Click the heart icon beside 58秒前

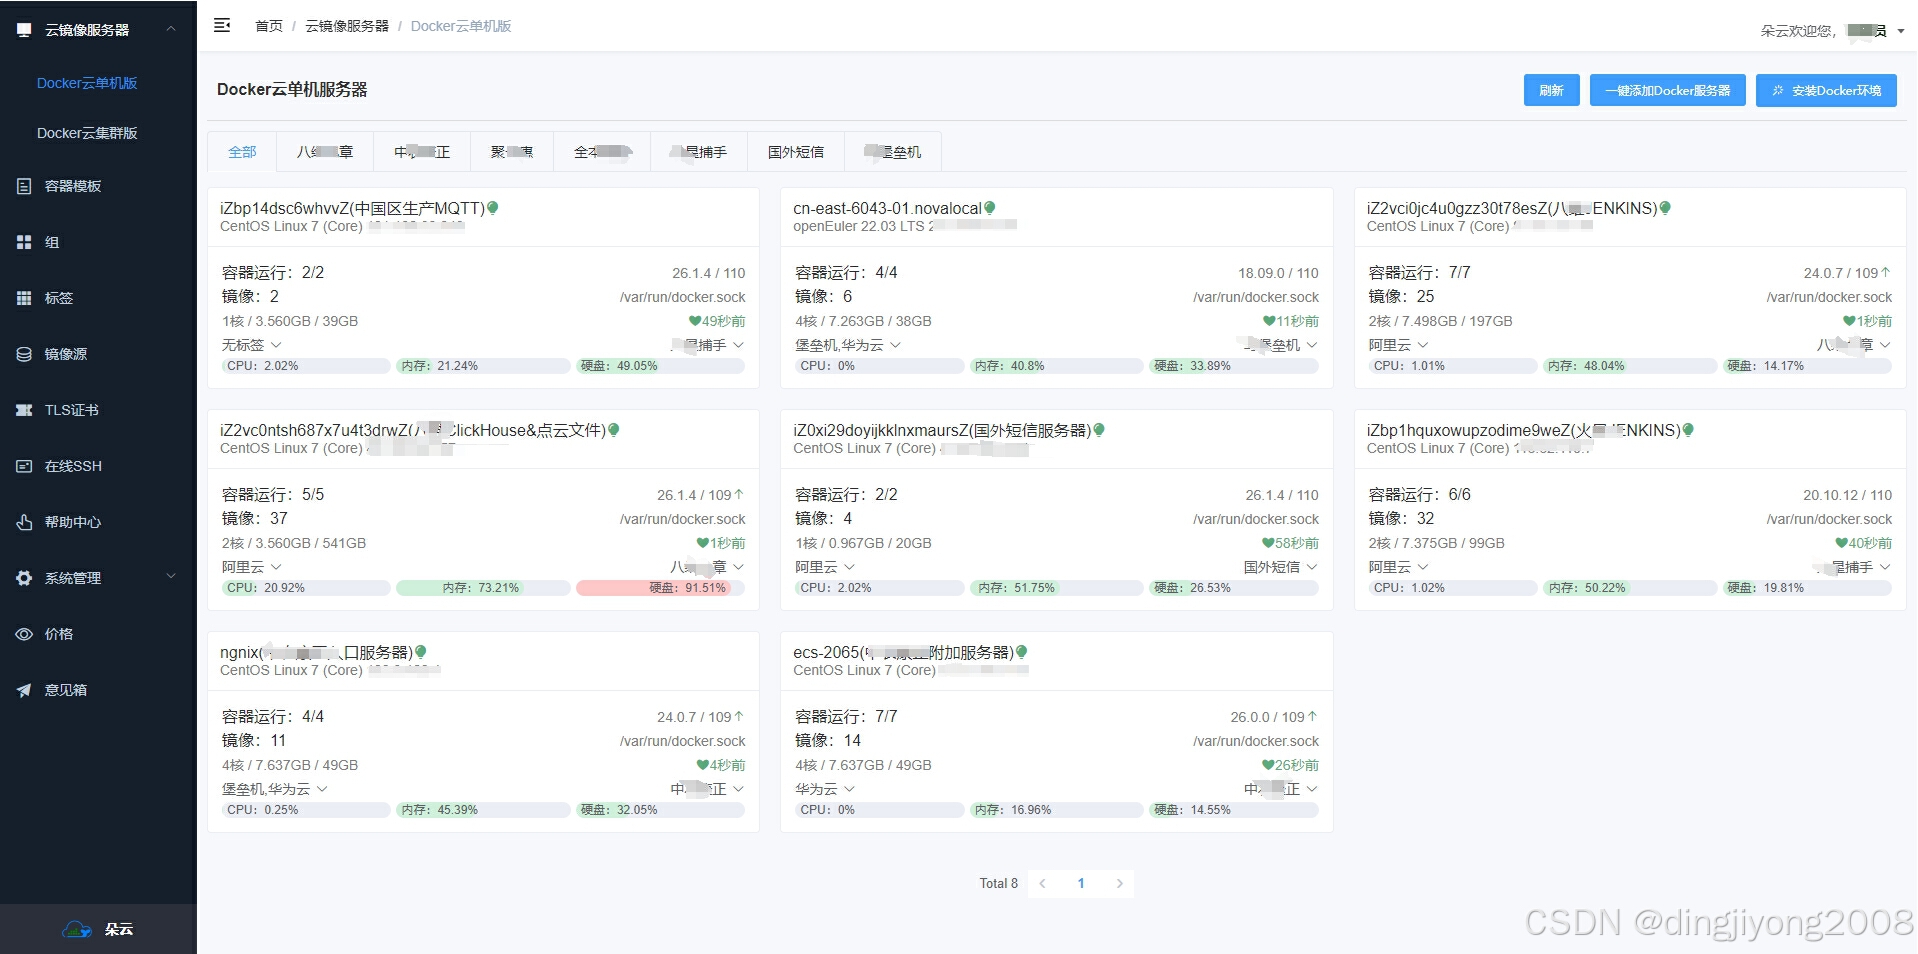tap(1268, 543)
